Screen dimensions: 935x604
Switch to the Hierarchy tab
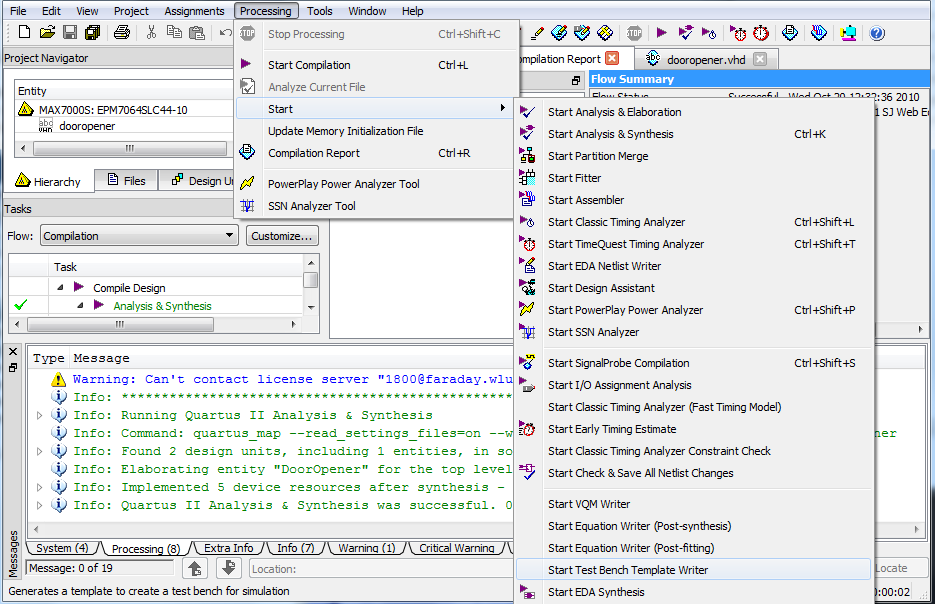click(x=48, y=181)
